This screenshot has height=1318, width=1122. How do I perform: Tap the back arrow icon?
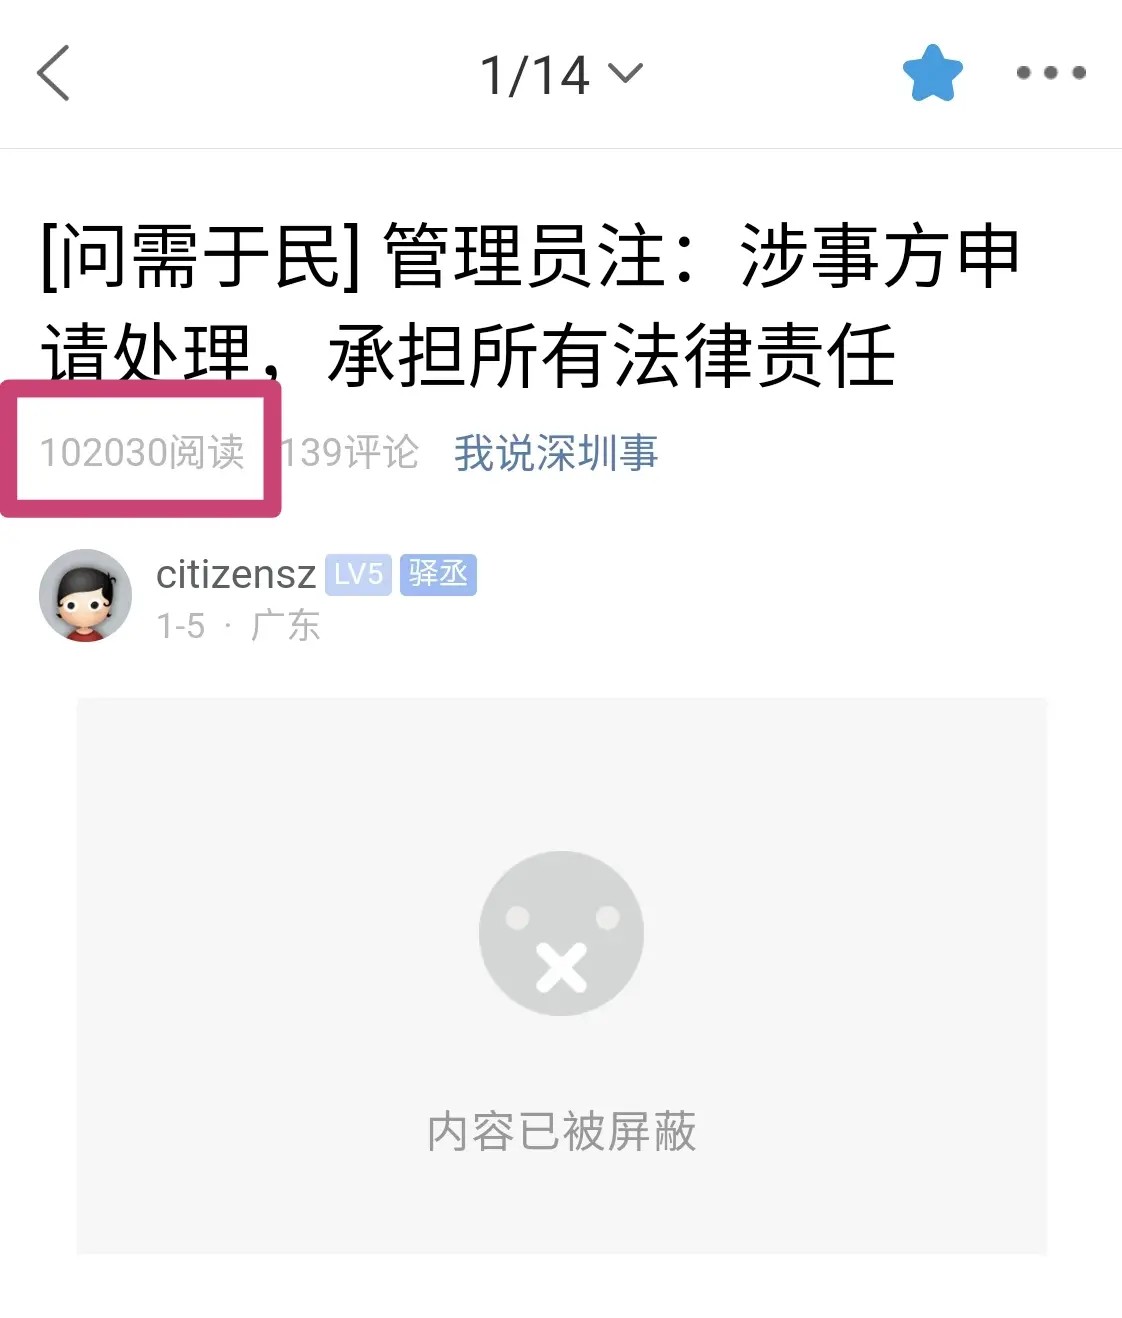click(x=53, y=73)
